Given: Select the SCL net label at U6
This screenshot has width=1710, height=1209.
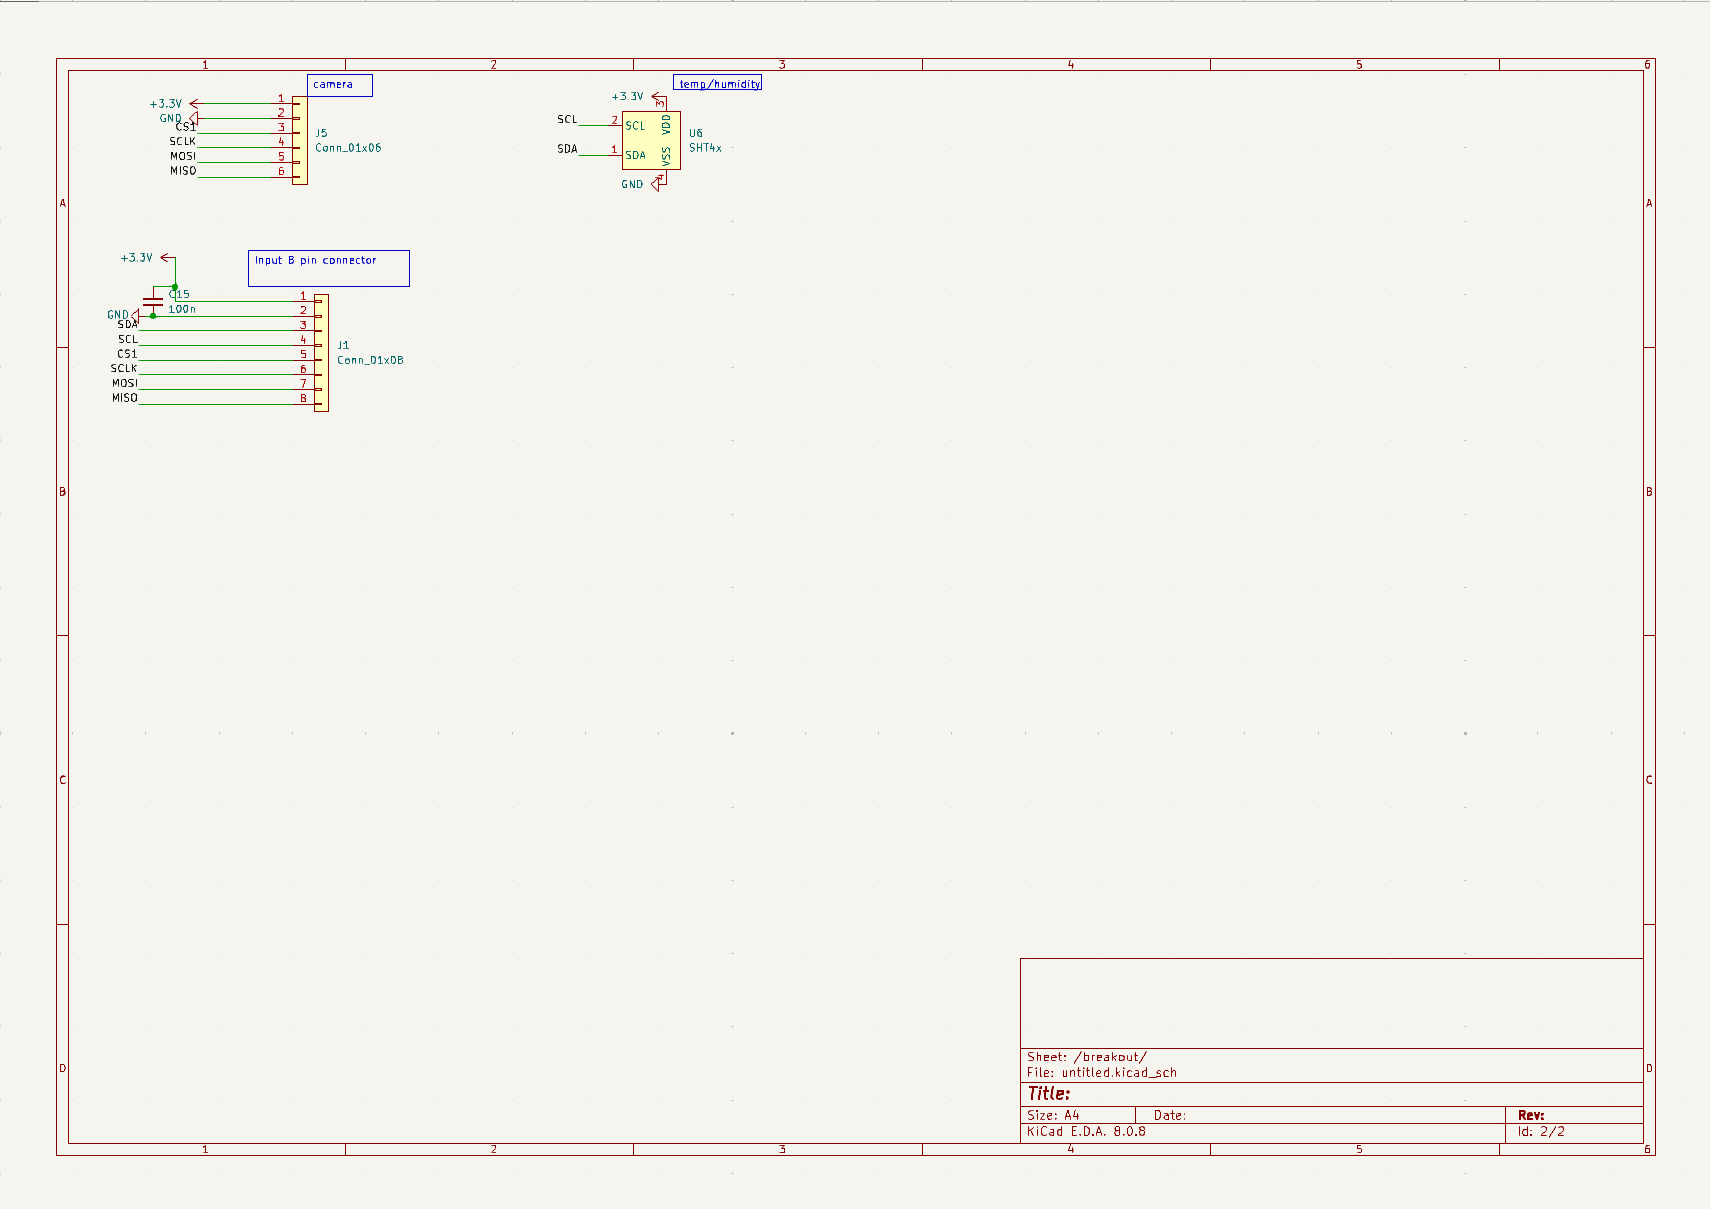Looking at the screenshot, I should point(567,120).
